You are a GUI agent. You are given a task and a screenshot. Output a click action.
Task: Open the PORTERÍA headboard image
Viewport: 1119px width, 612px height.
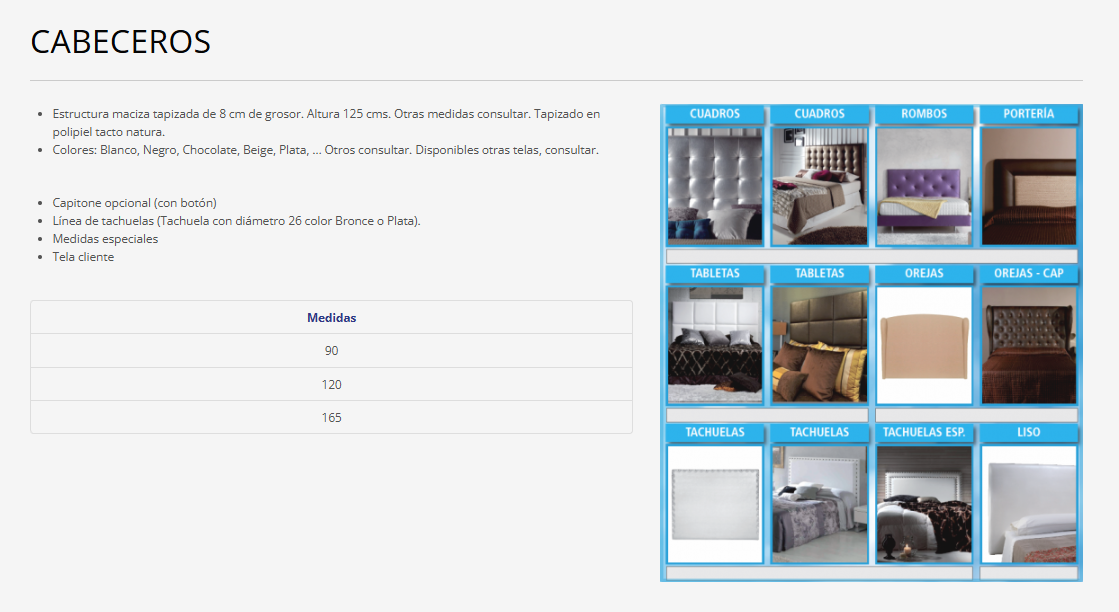pyautogui.click(x=1029, y=187)
